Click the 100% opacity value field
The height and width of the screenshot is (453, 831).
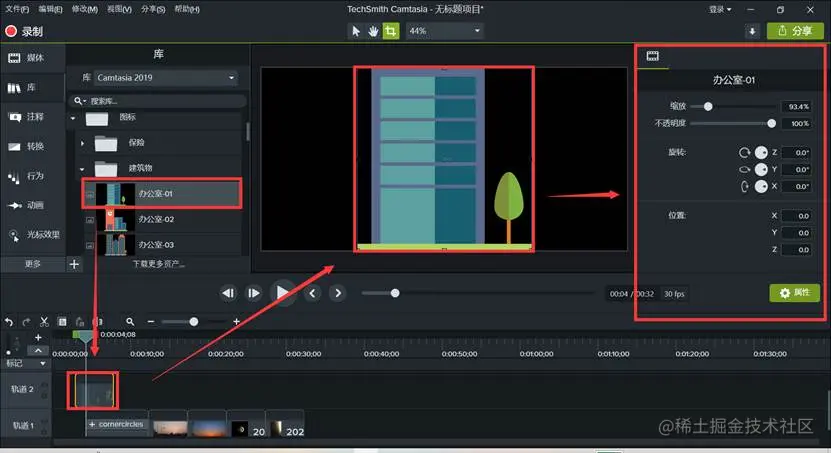[797, 123]
